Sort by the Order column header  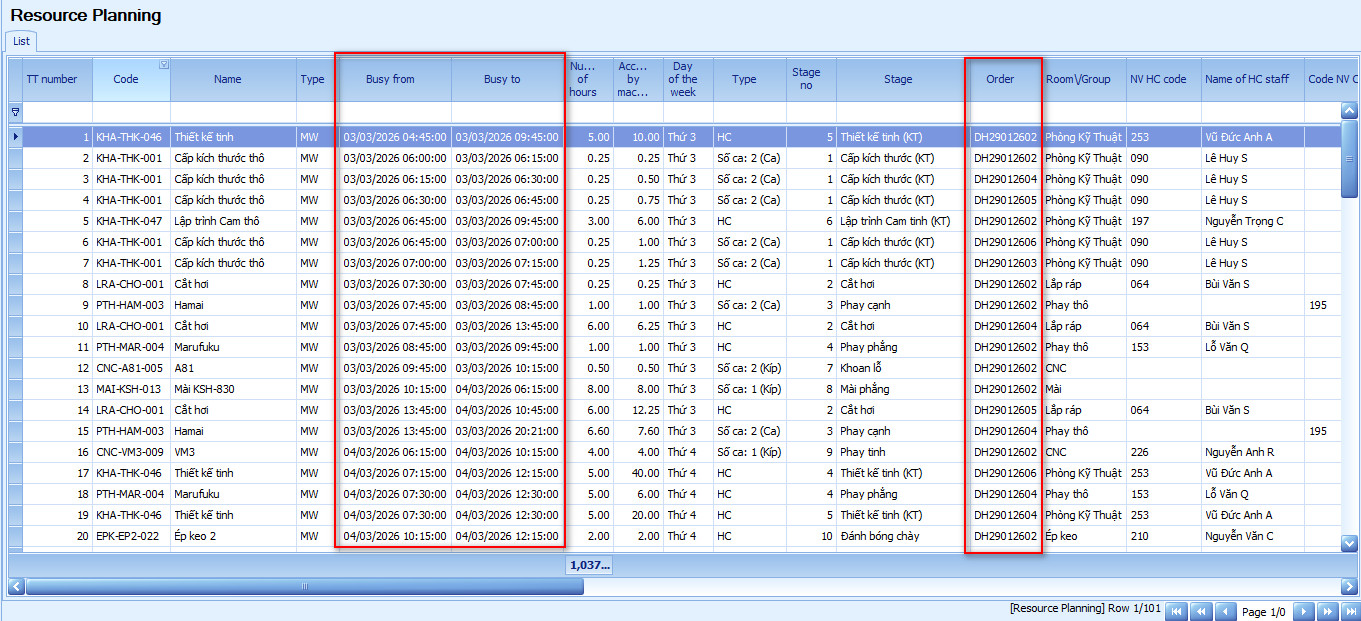click(1000, 79)
